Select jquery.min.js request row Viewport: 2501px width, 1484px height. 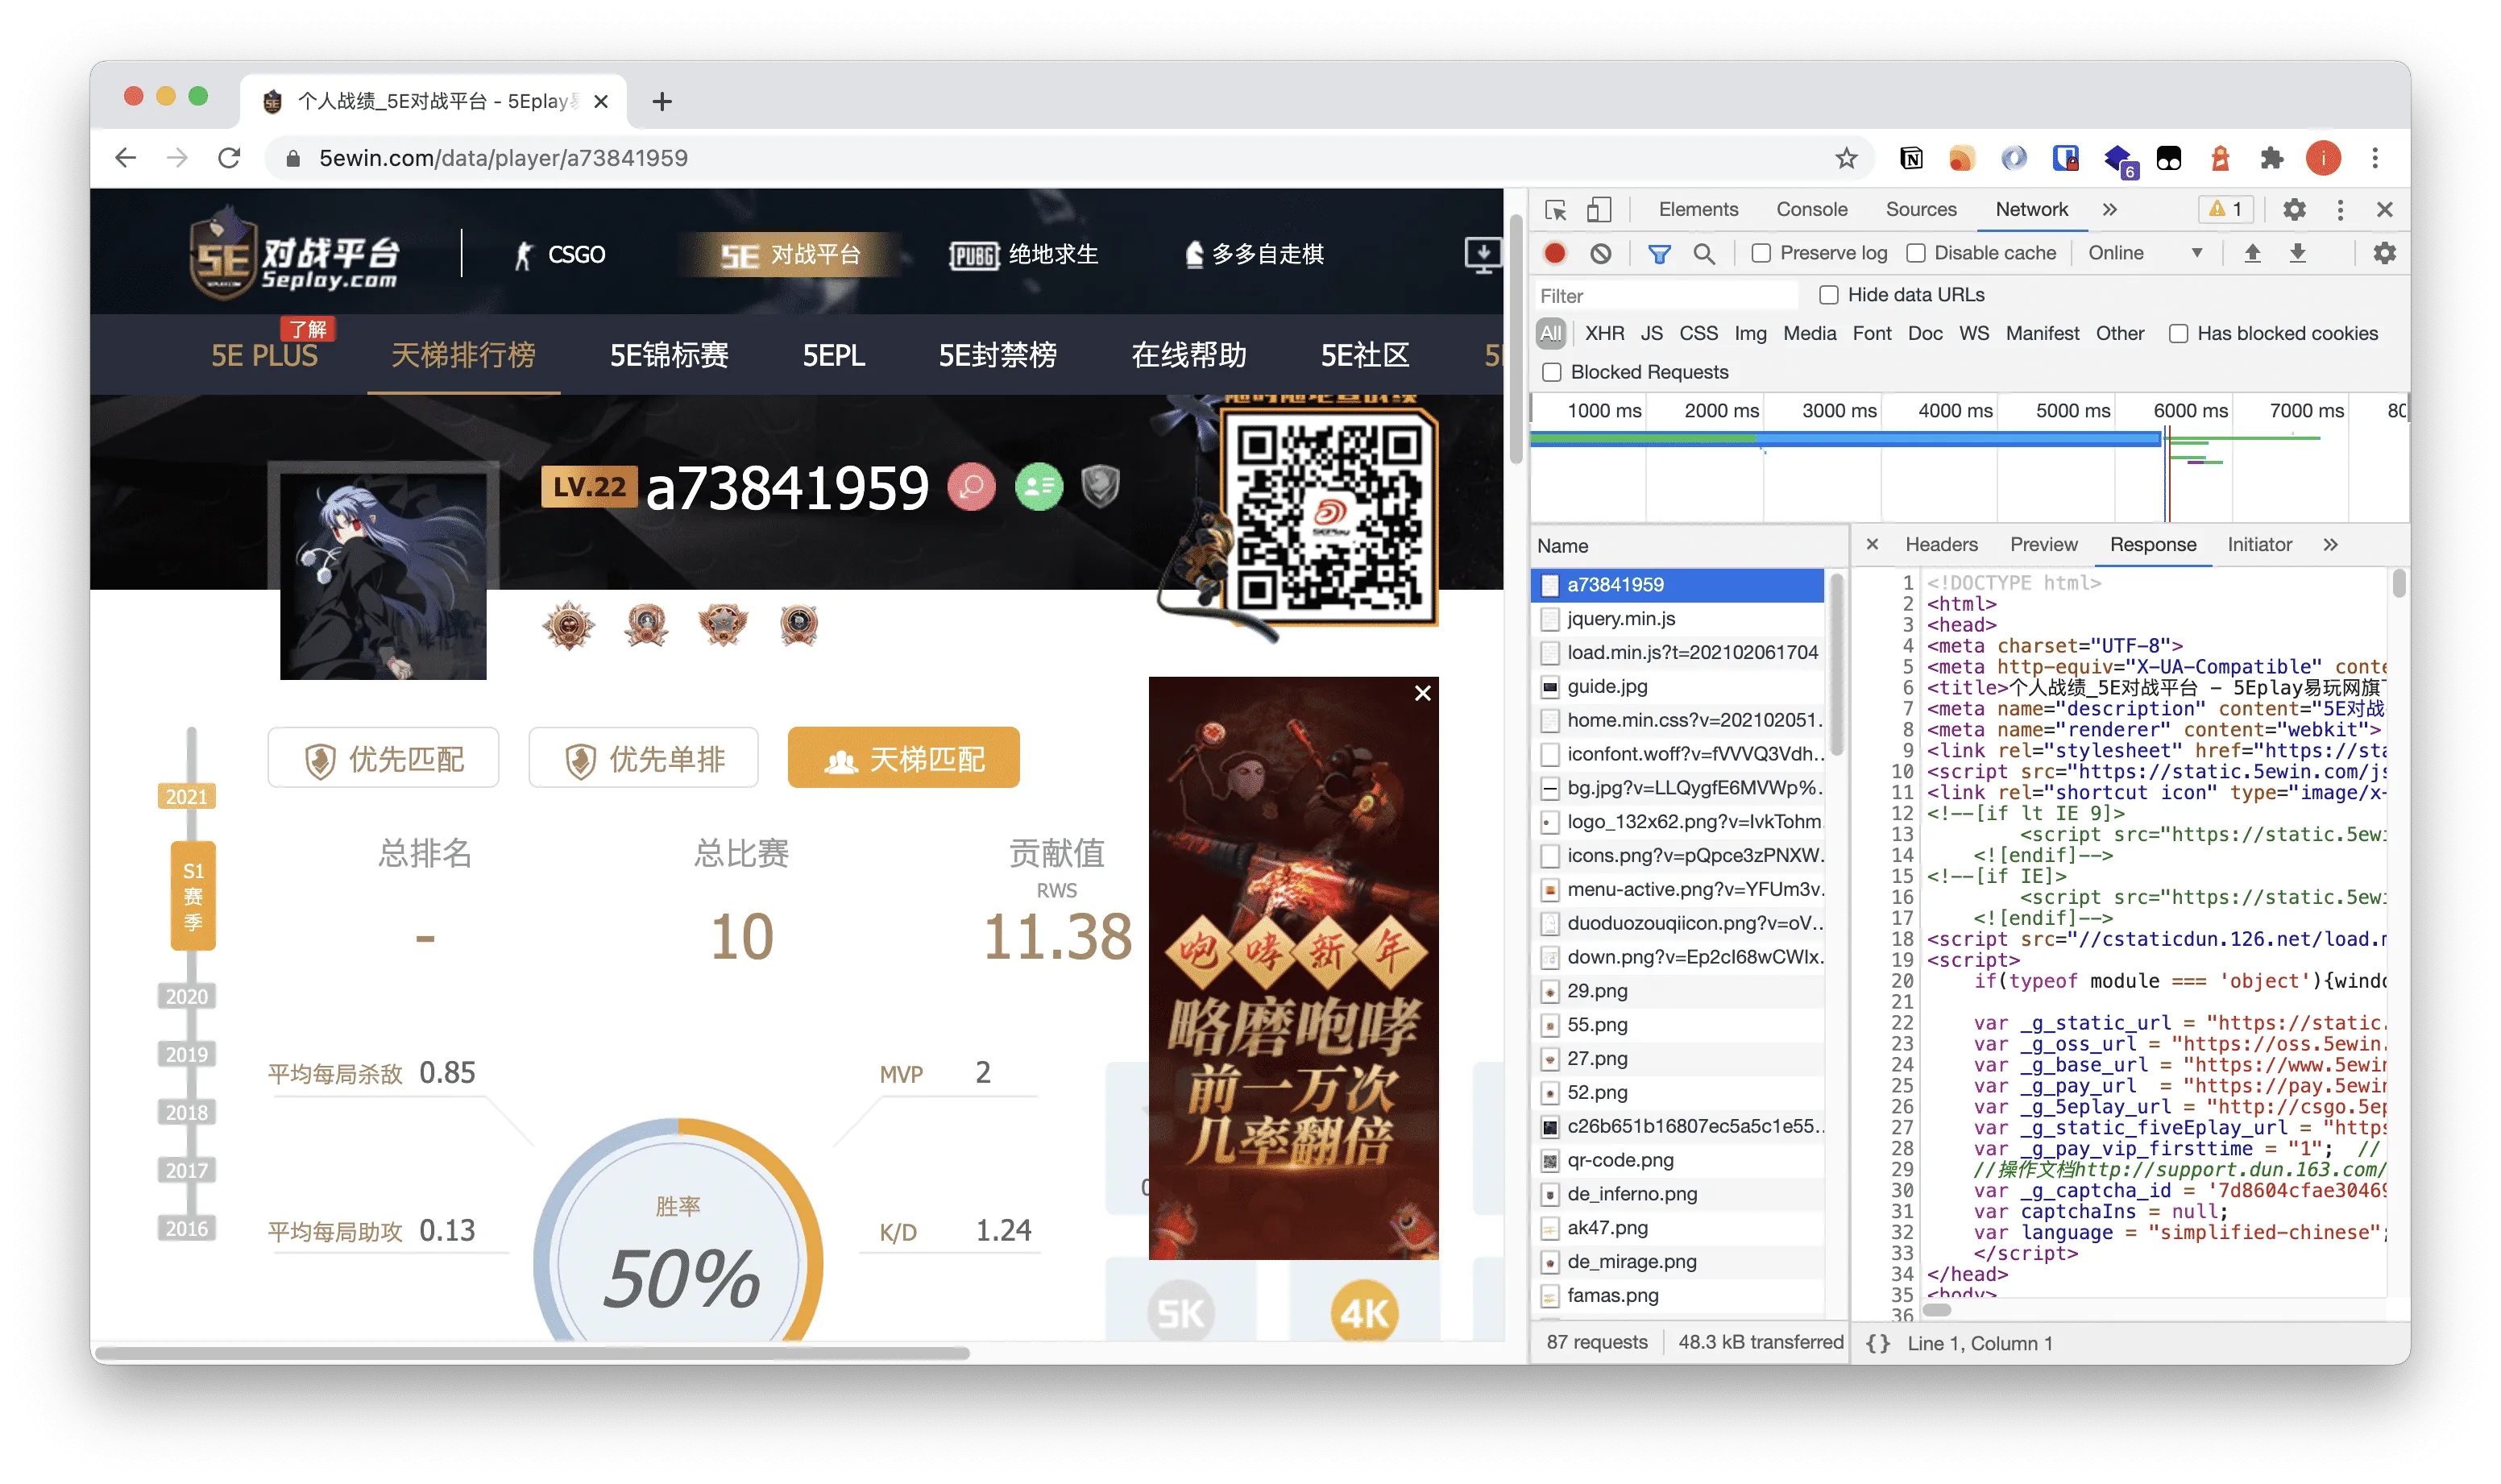pos(1678,618)
